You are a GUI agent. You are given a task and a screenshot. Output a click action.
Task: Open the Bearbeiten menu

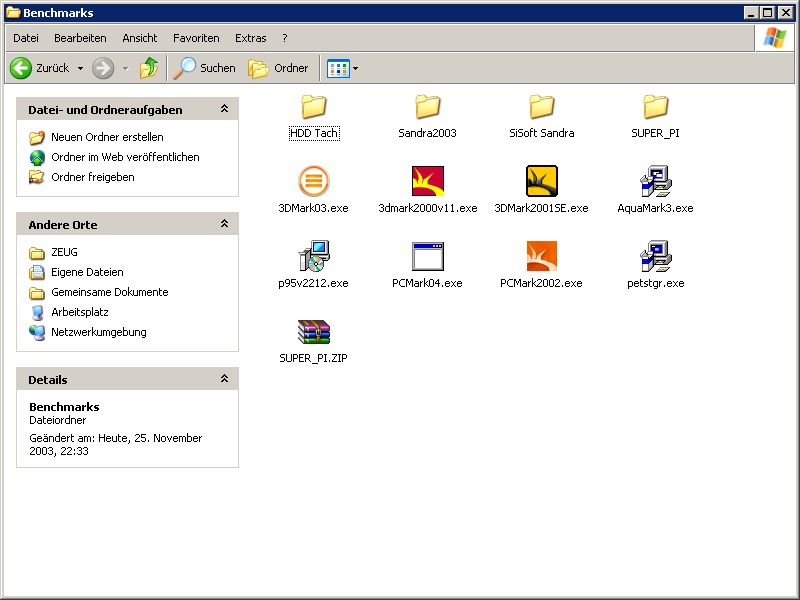coord(80,38)
